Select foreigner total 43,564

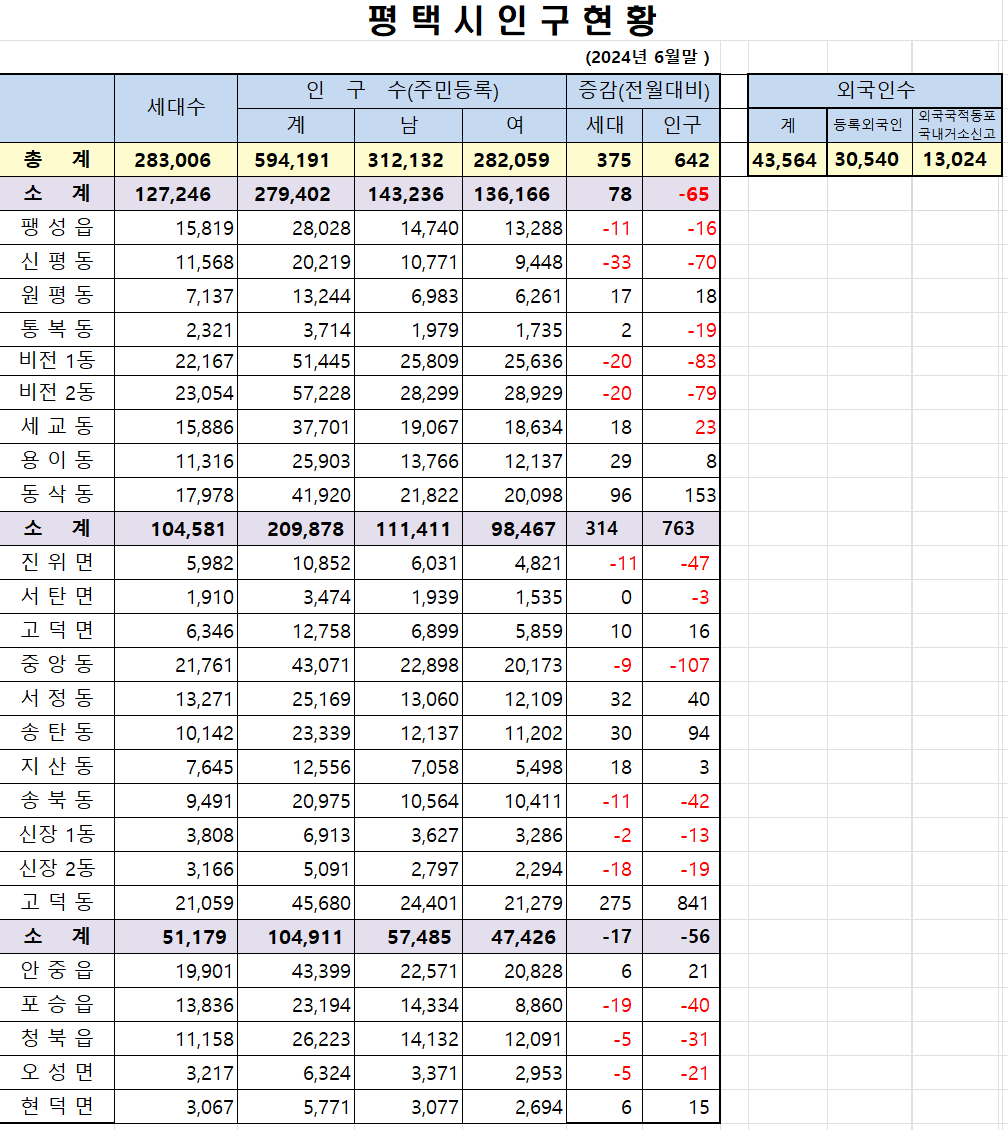click(x=785, y=160)
